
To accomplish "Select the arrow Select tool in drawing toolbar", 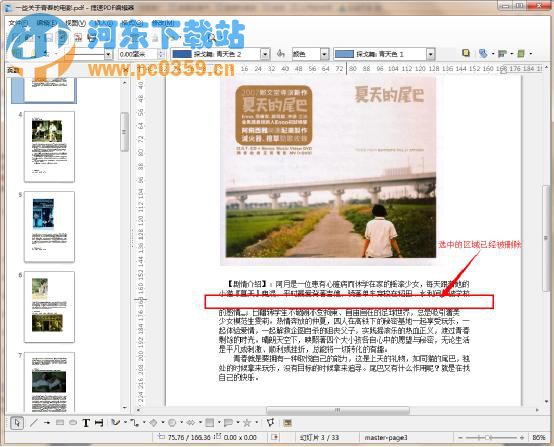I will [17, 423].
